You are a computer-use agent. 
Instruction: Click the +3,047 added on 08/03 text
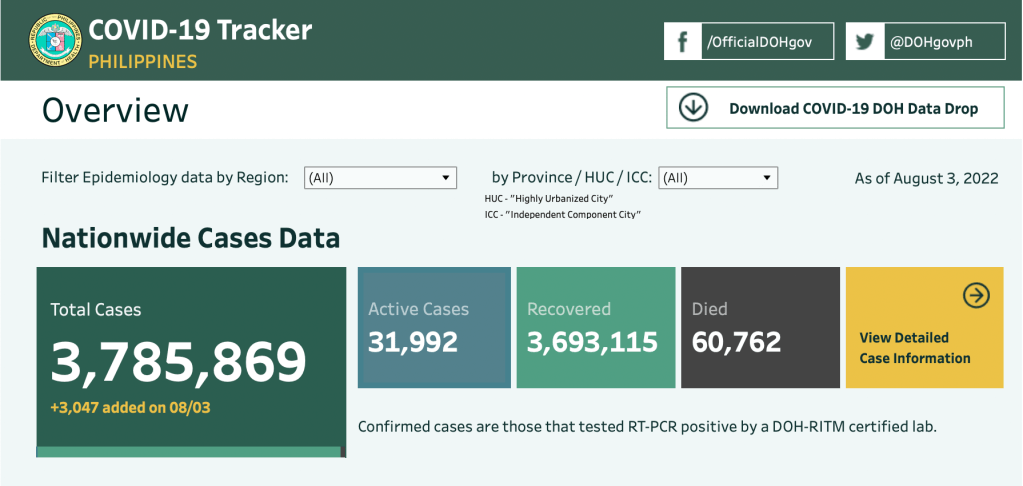[x=130, y=408]
